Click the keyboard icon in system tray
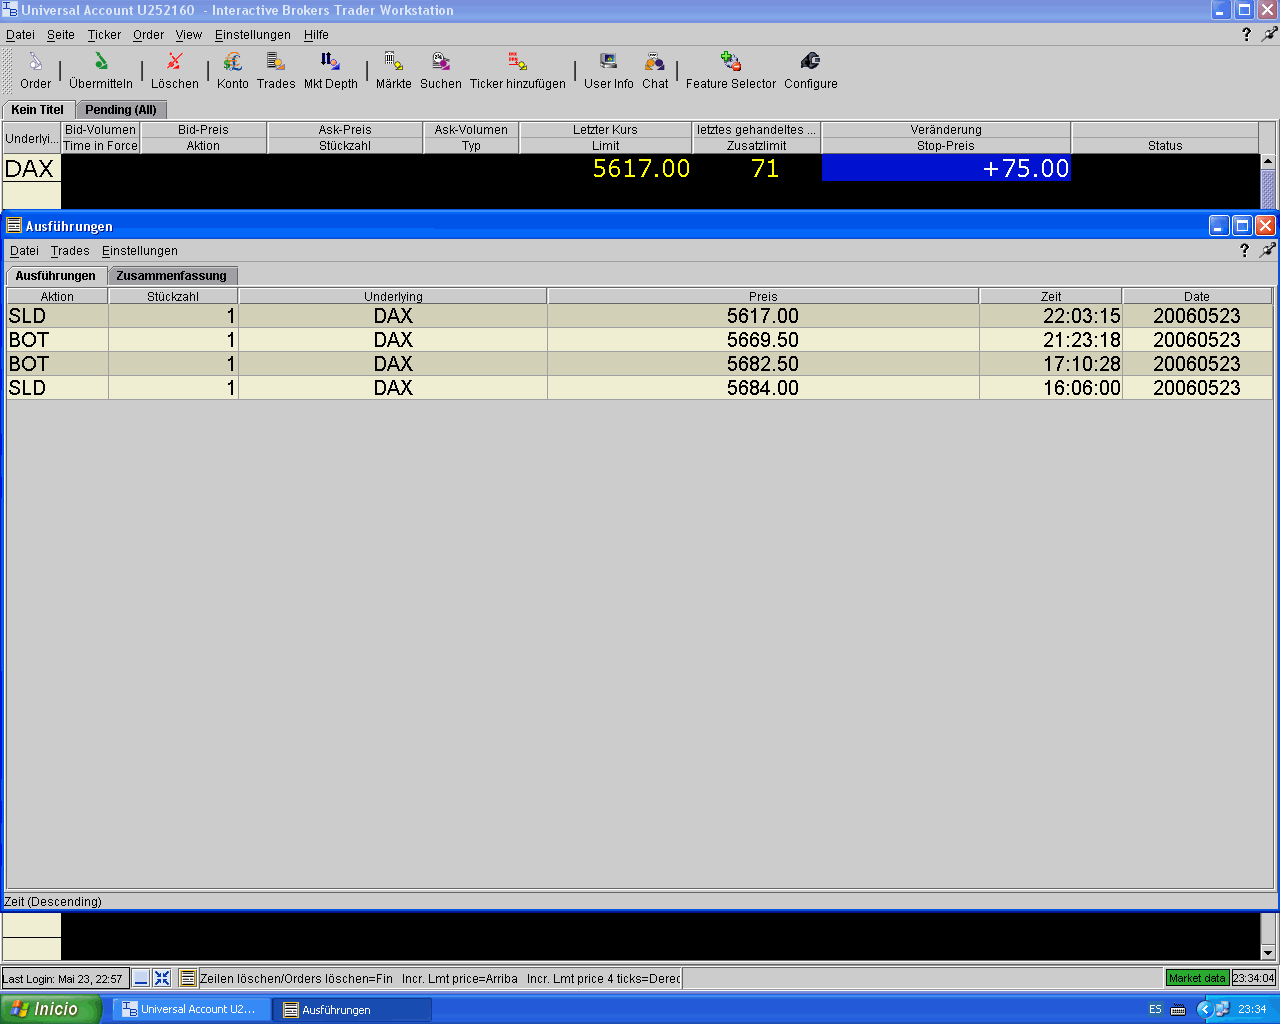1280x1024 pixels. (1178, 1009)
